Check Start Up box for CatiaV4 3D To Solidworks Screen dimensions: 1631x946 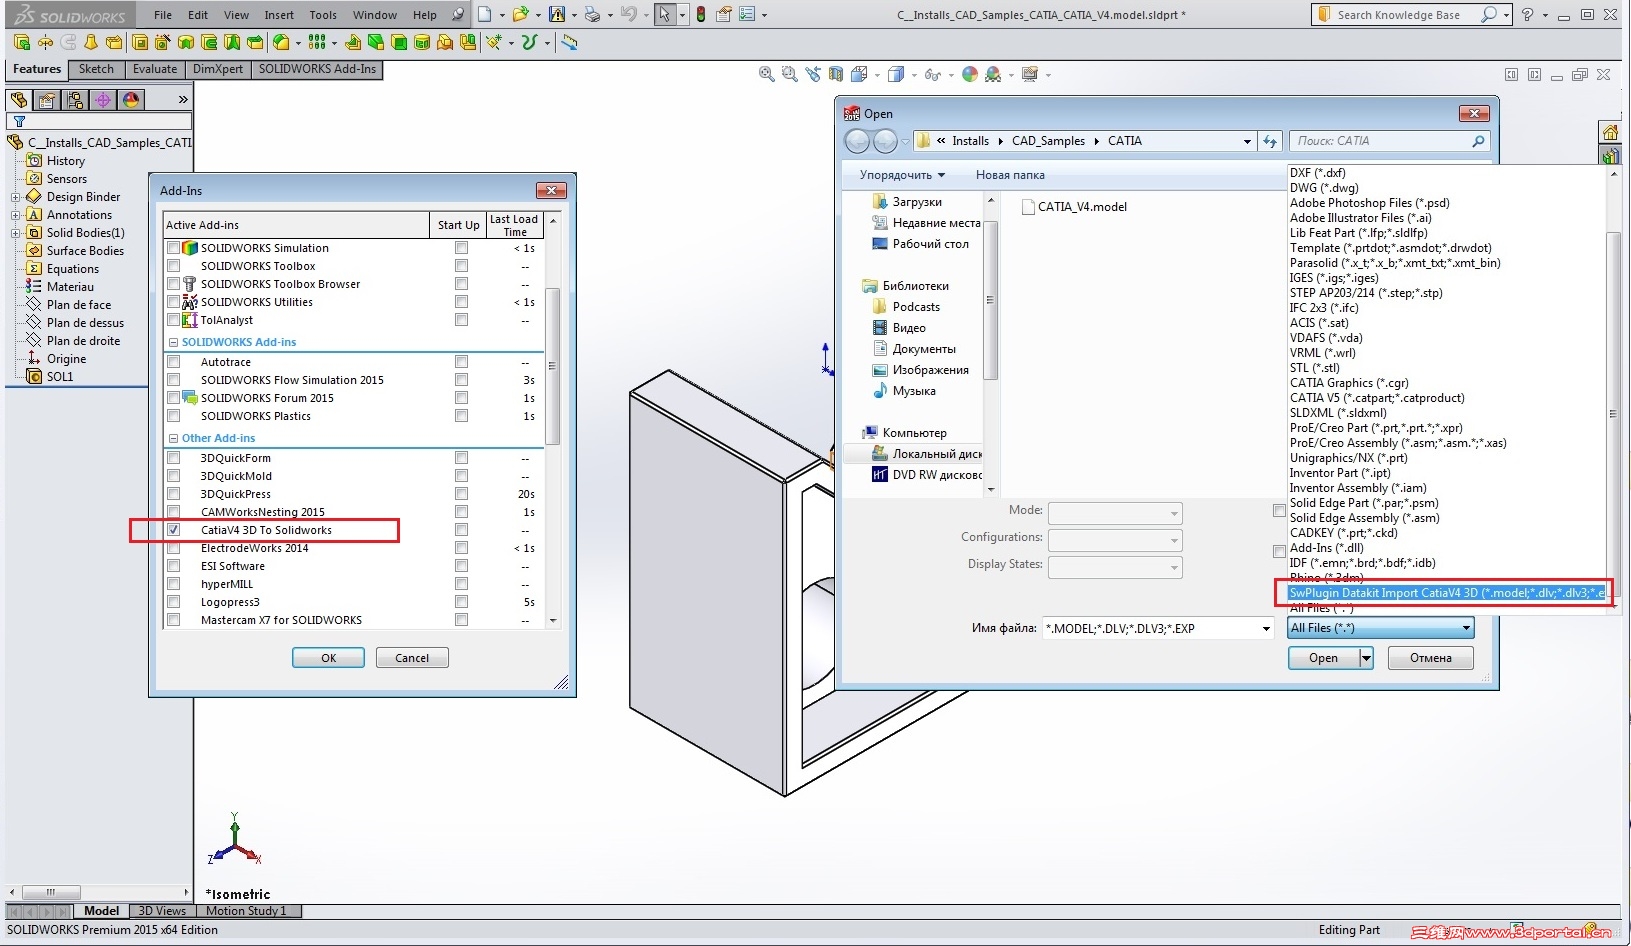click(461, 530)
